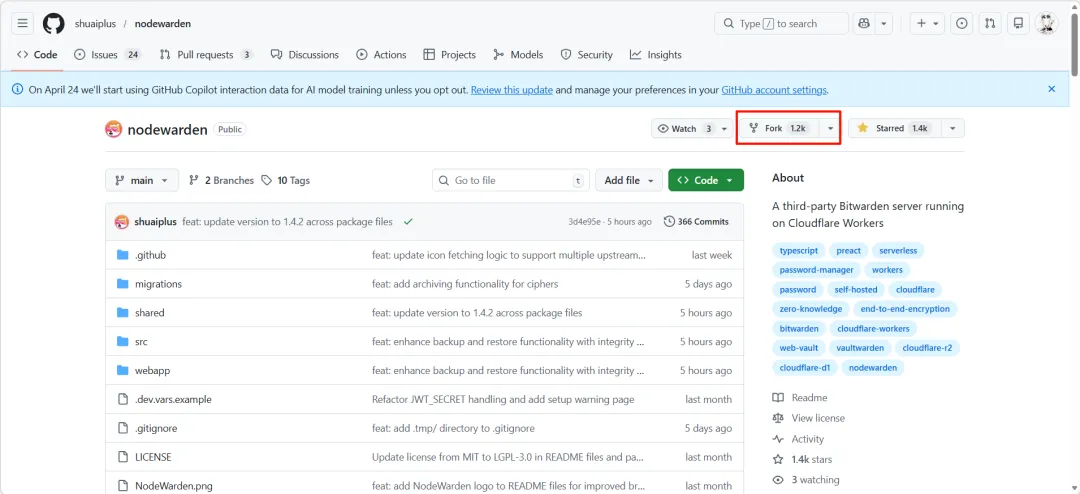Image resolution: width=1080 pixels, height=494 pixels.
Task: Open the user avatar profile menu
Action: click(1047, 23)
